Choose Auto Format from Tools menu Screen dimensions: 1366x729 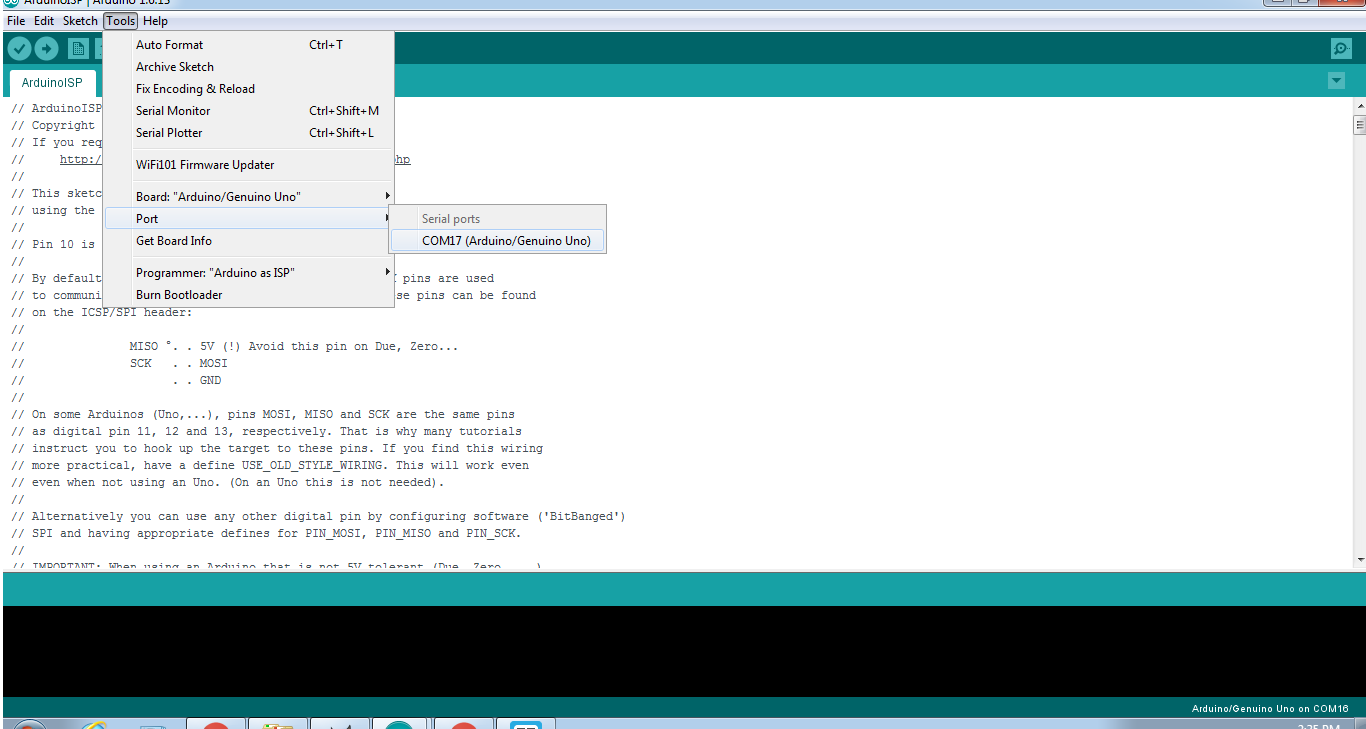point(249,45)
